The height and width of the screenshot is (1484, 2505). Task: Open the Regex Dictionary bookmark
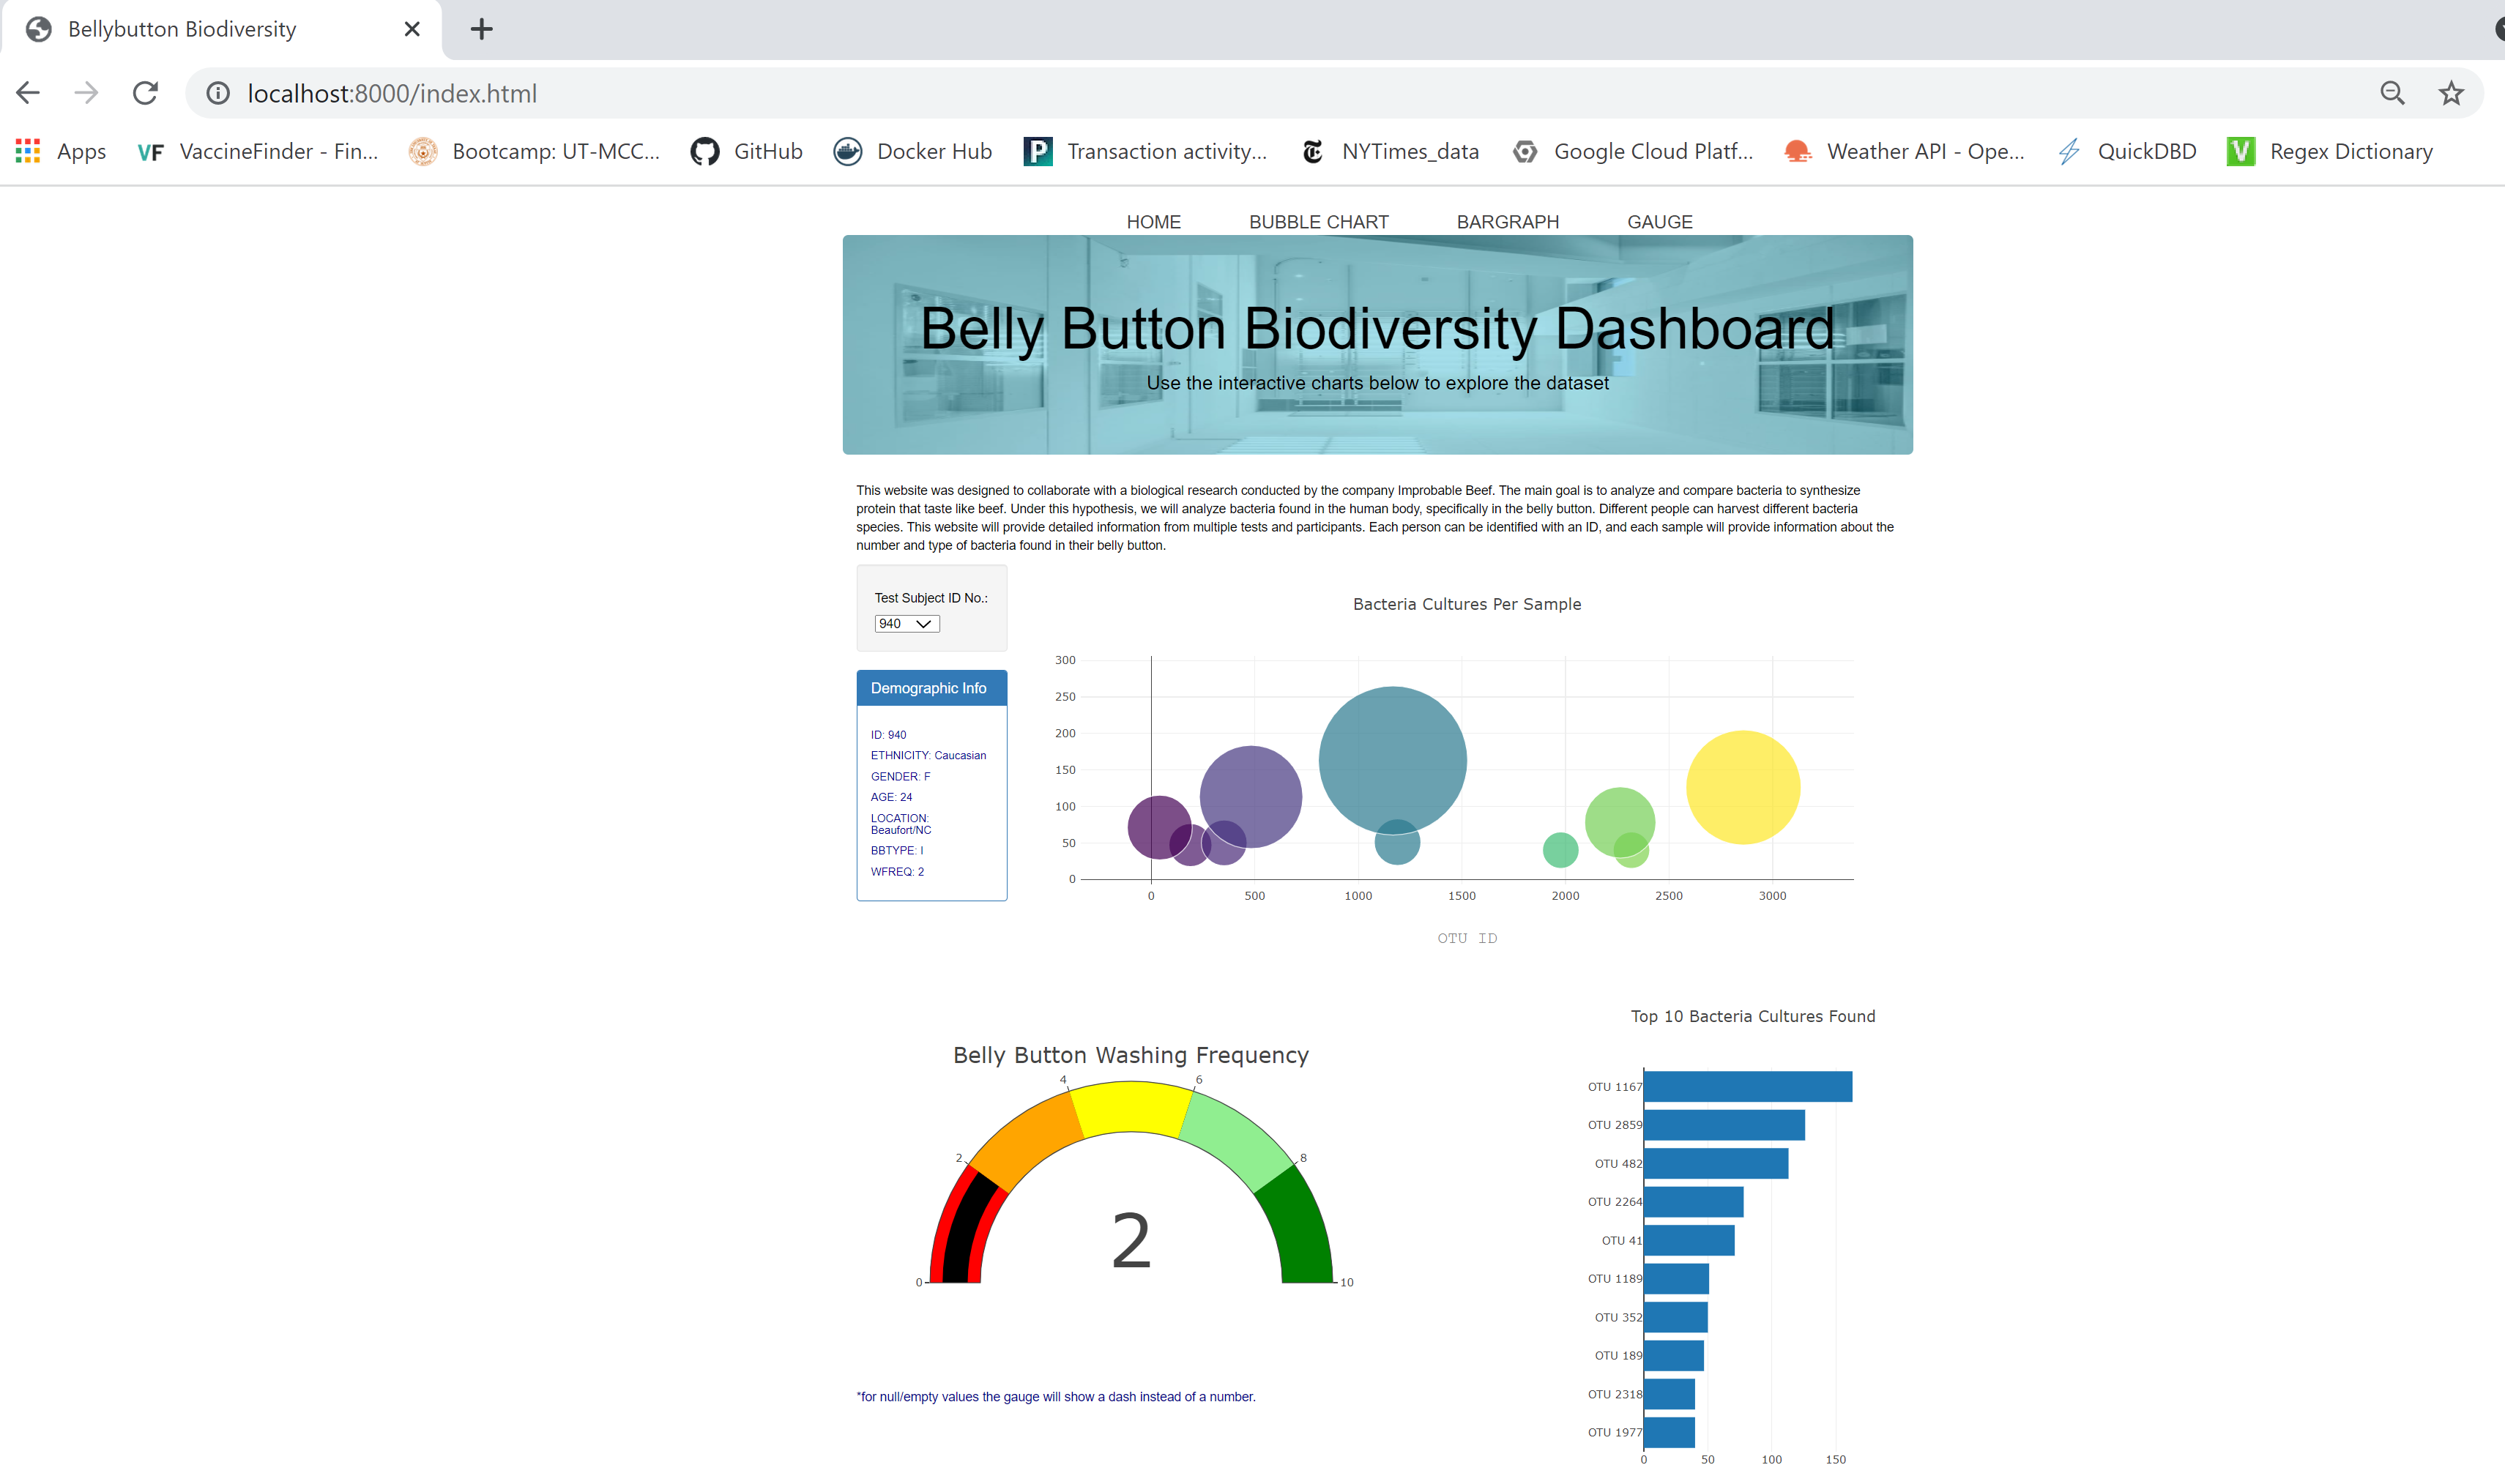[2350, 151]
